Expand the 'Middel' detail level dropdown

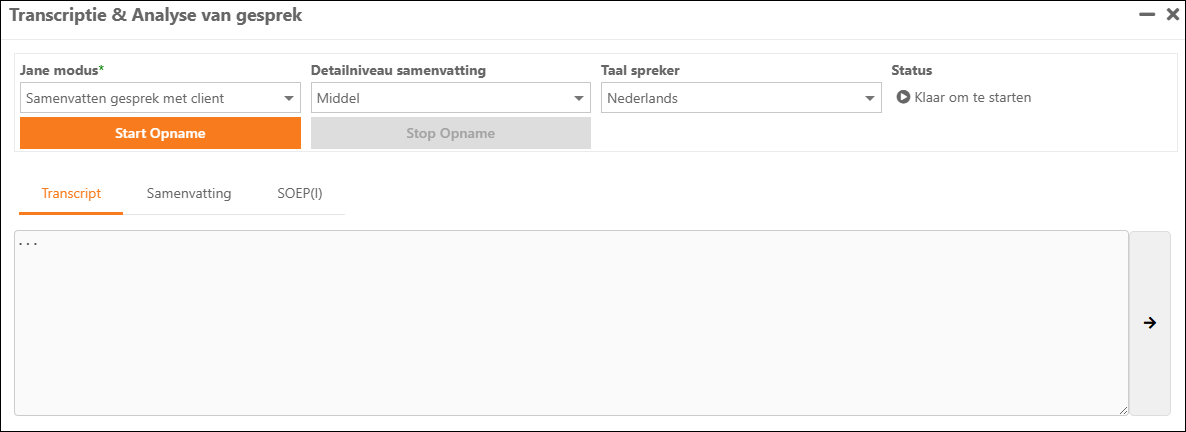pos(440,98)
